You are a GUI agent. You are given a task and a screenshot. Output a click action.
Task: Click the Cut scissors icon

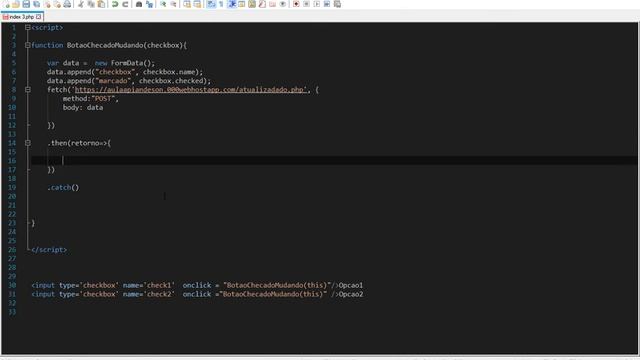coord(81,4)
